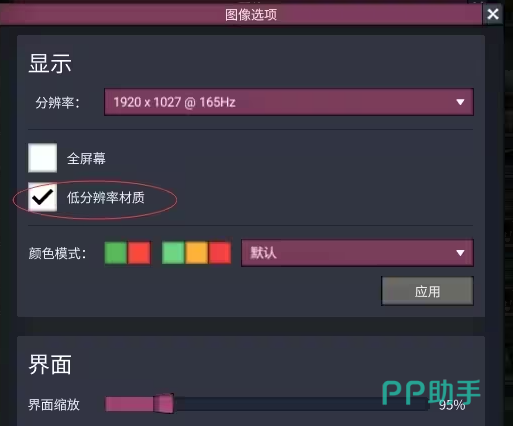The width and height of the screenshot is (513, 426).
Task: Select the red swatch in the two-color pair
Action: (139, 253)
